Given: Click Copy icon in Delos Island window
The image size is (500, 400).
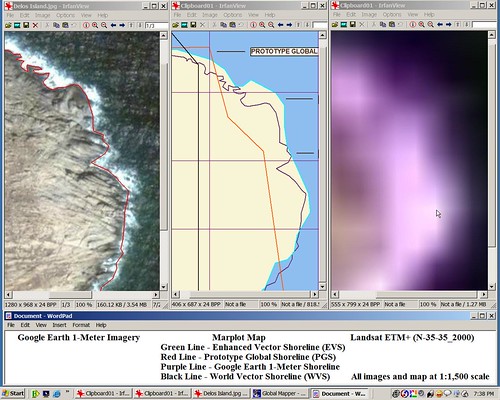Looking at the screenshot, I should tap(56, 25).
